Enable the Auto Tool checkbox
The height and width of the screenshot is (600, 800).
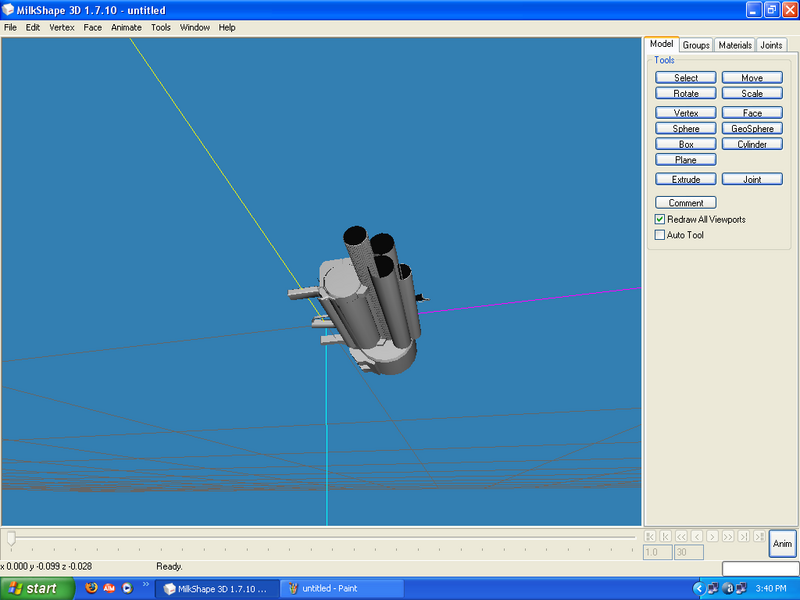660,235
